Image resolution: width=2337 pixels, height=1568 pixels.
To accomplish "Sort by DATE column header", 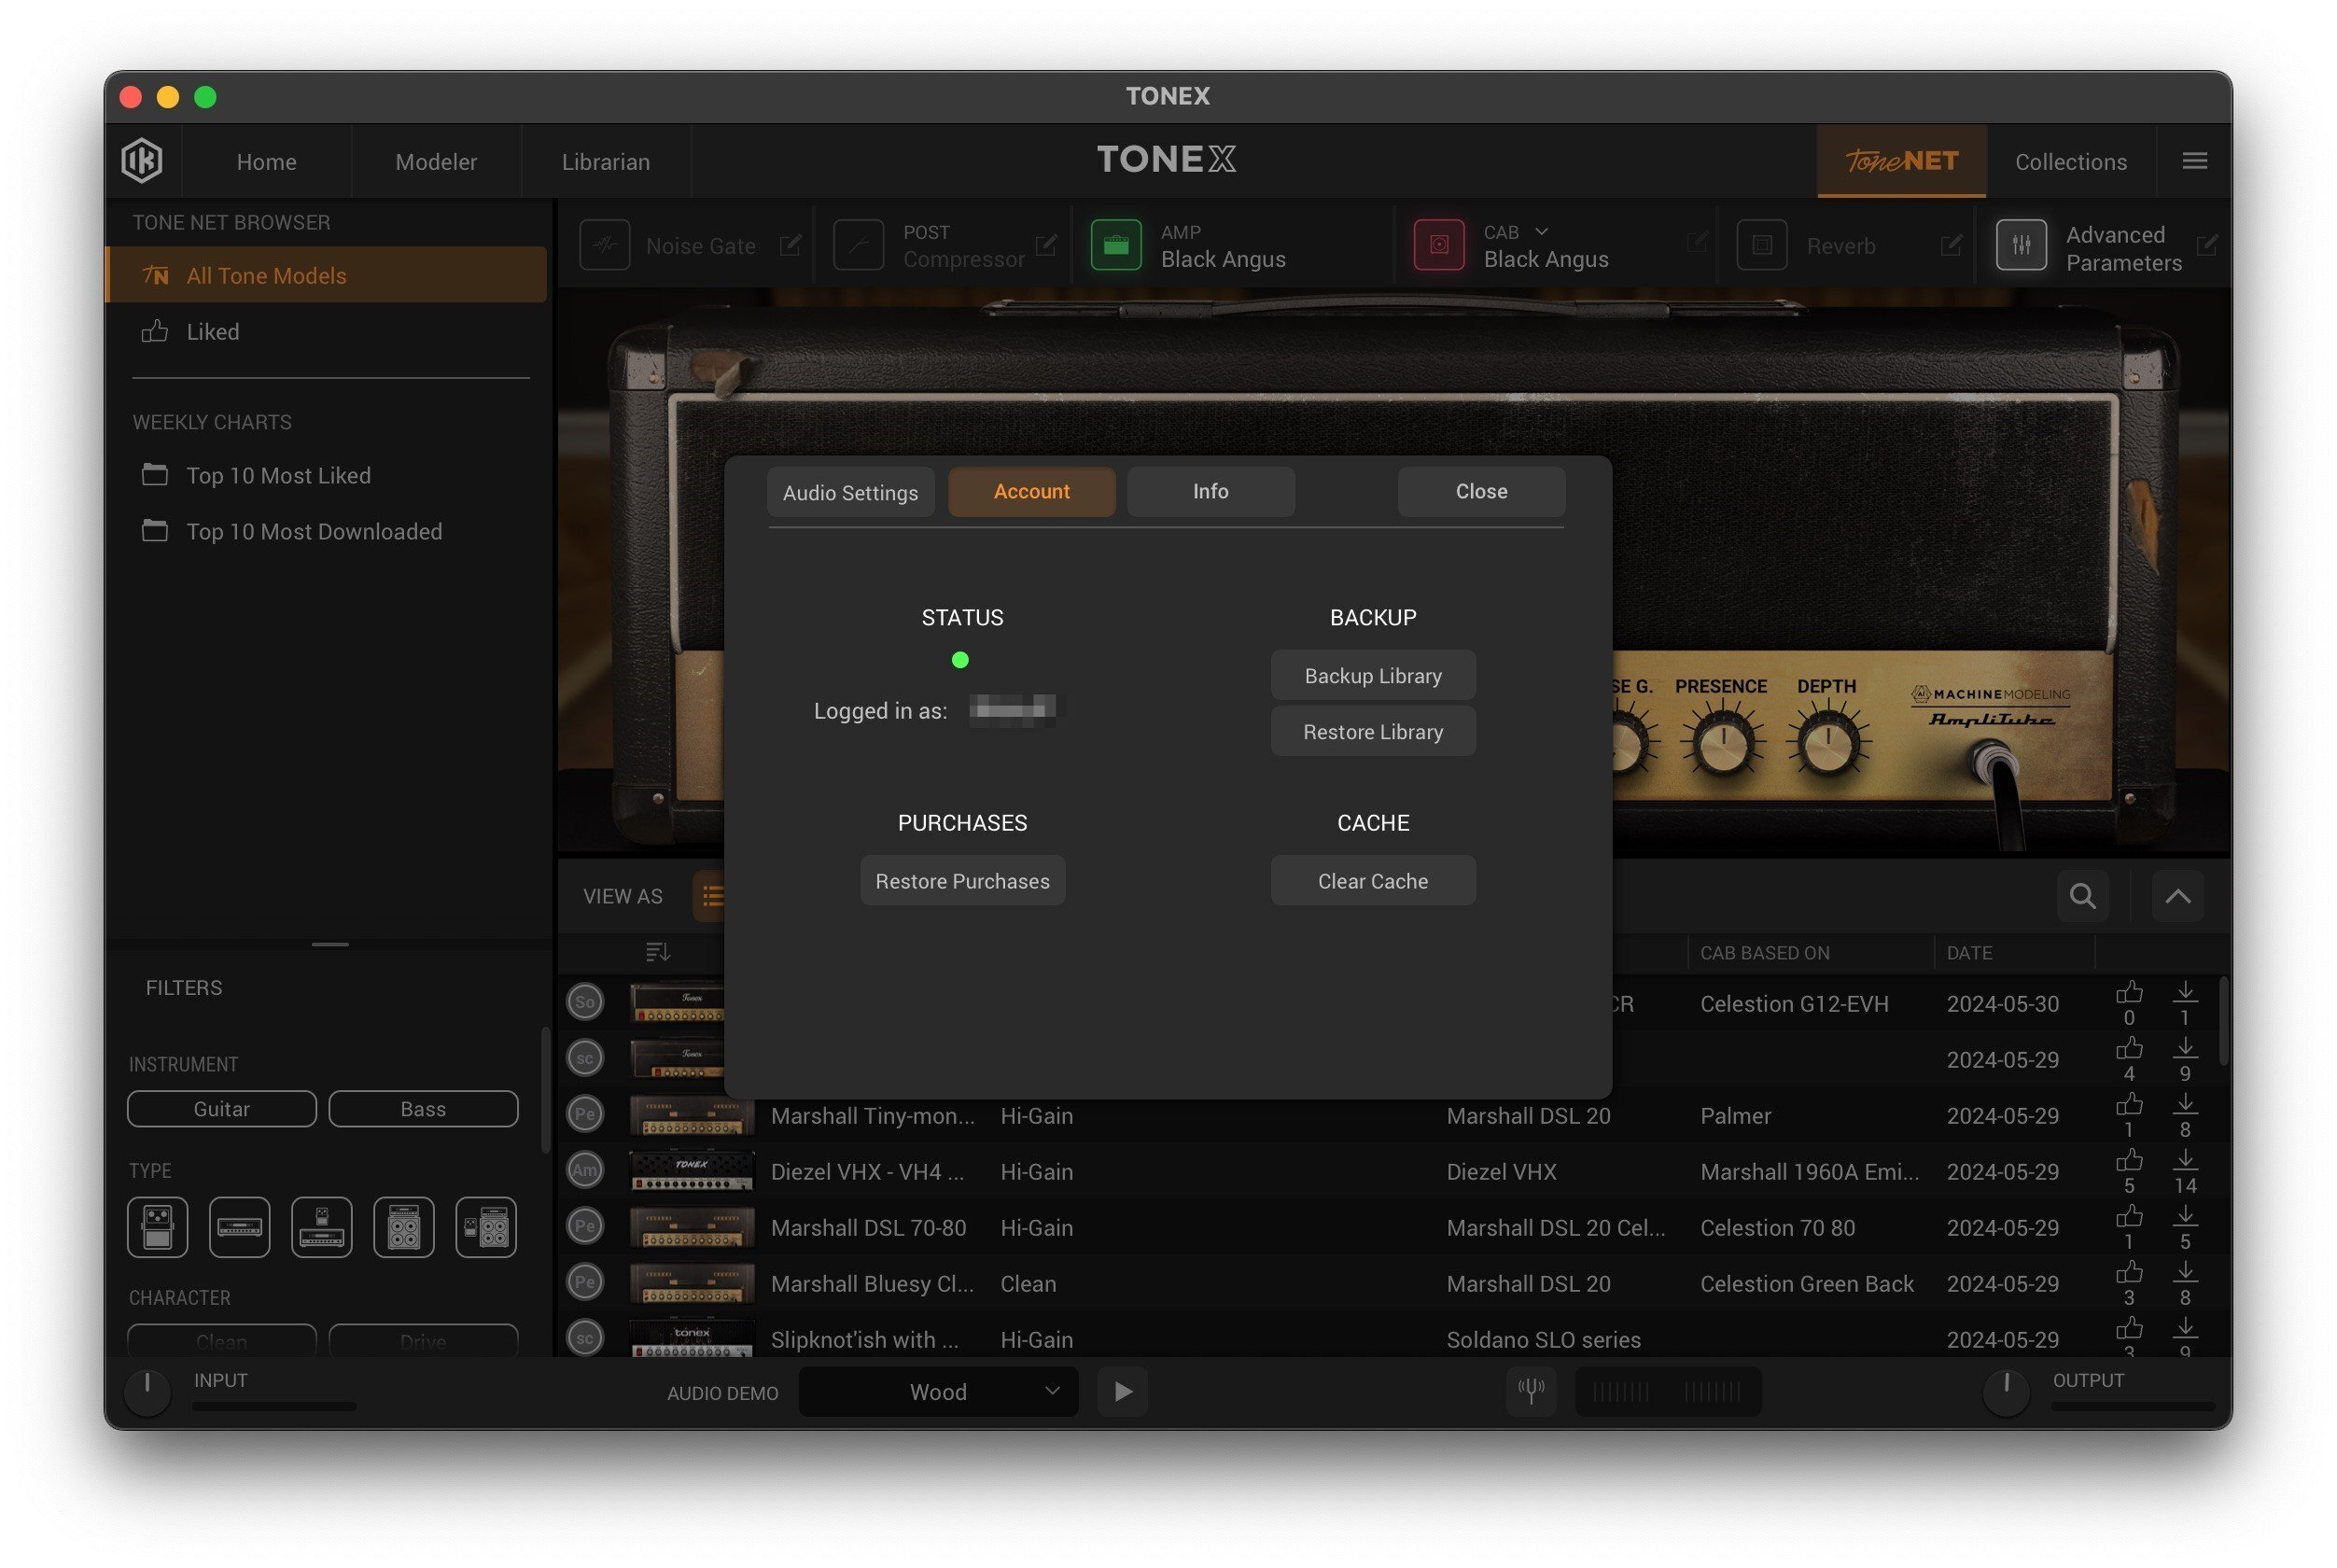I will click(x=1968, y=952).
